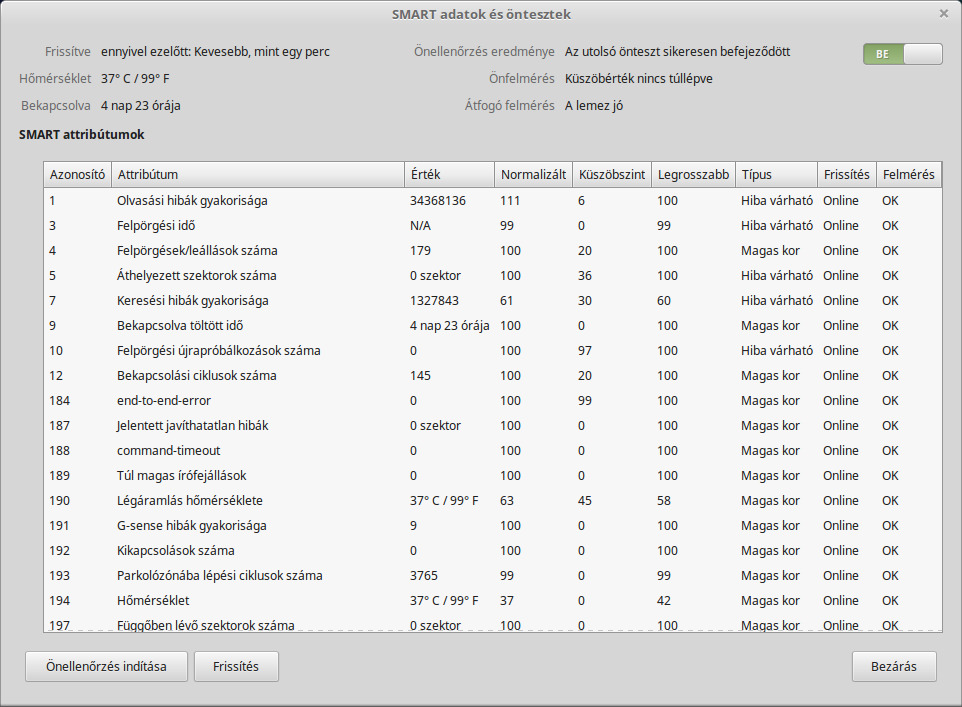Click the Felmérés column header
The width and height of the screenshot is (962, 707).
pyautogui.click(x=909, y=174)
